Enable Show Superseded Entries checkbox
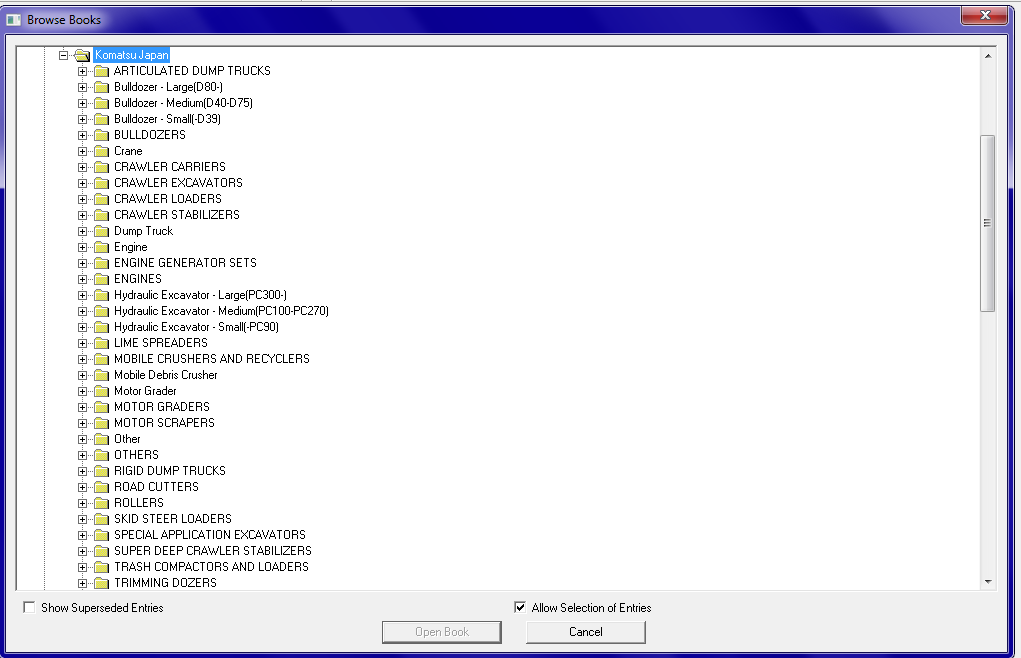The width and height of the screenshot is (1021, 658). click(29, 607)
